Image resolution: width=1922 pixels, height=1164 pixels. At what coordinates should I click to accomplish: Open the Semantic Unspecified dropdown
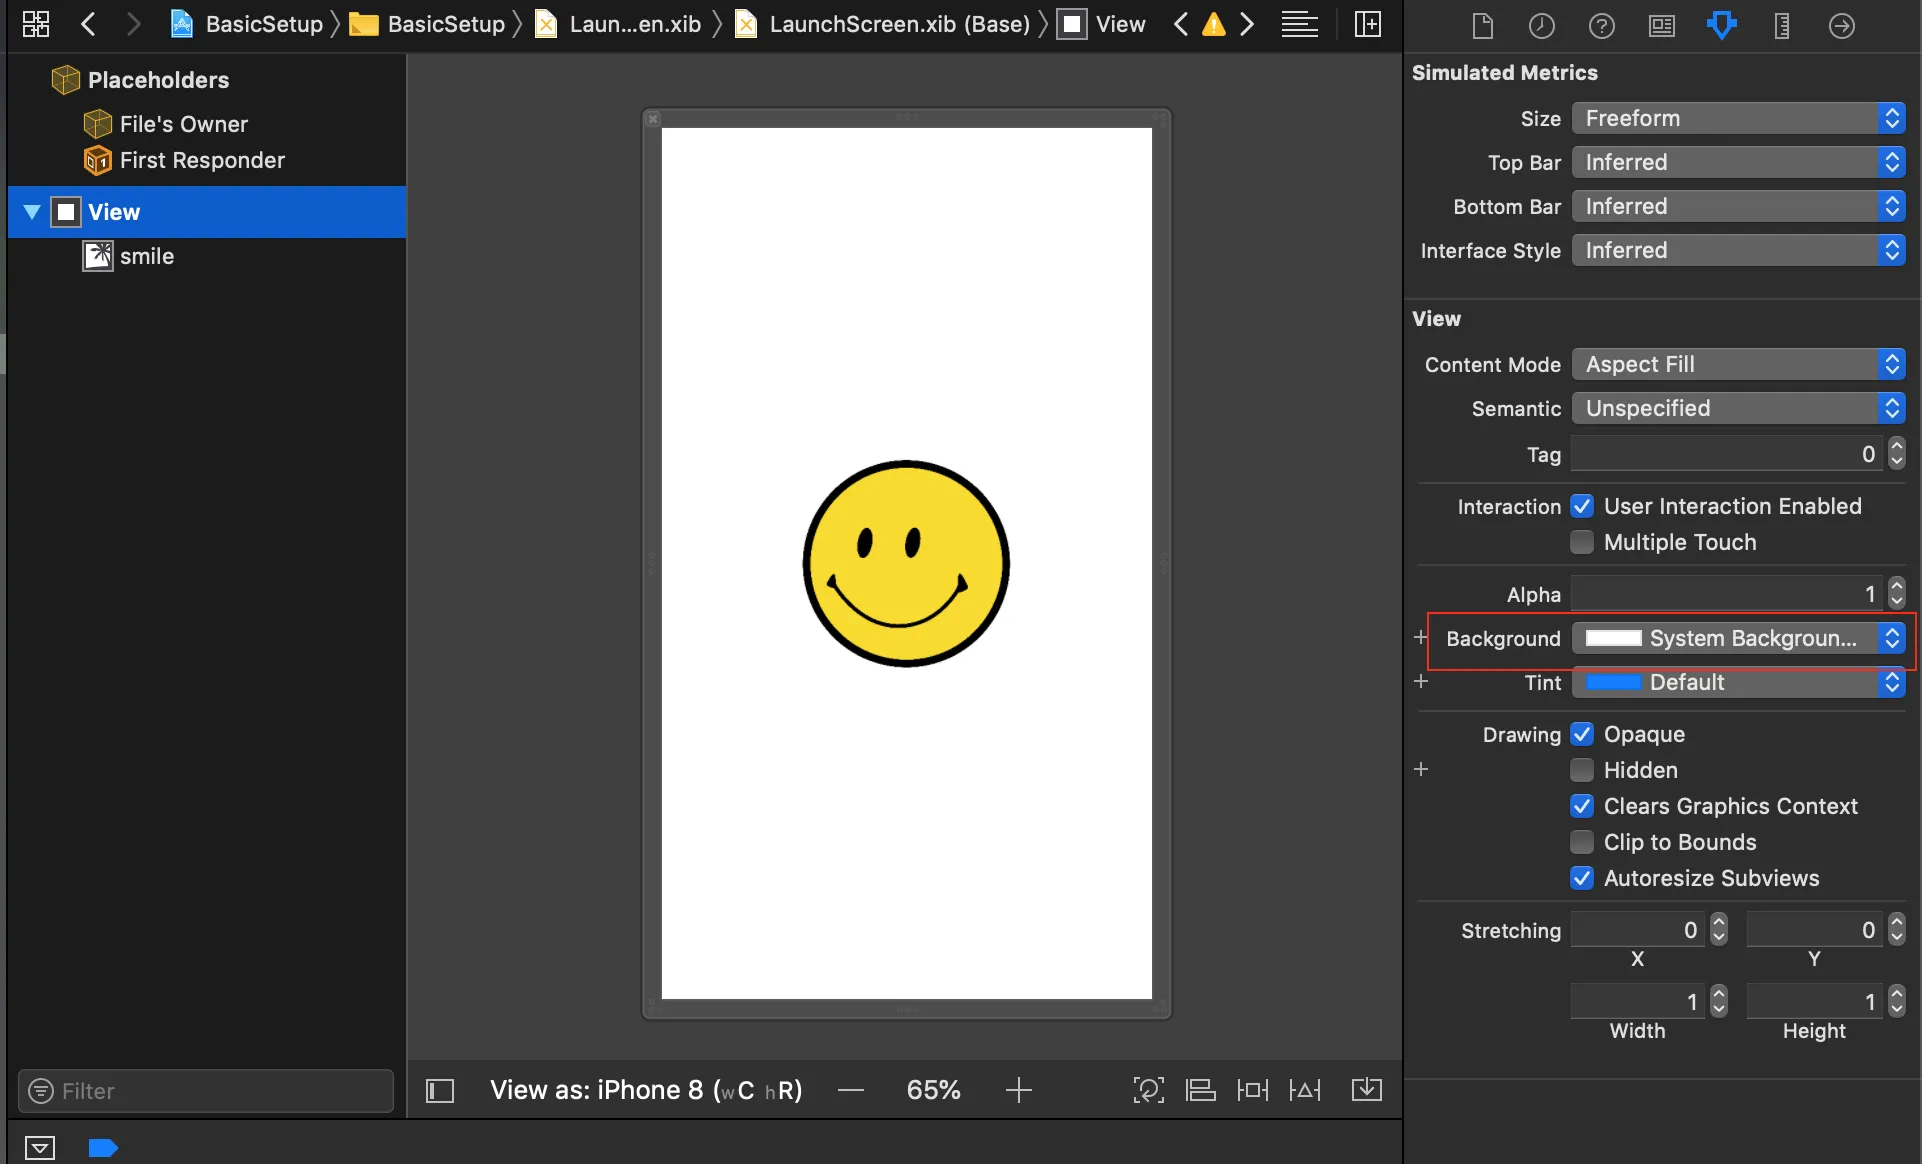pyautogui.click(x=1738, y=408)
